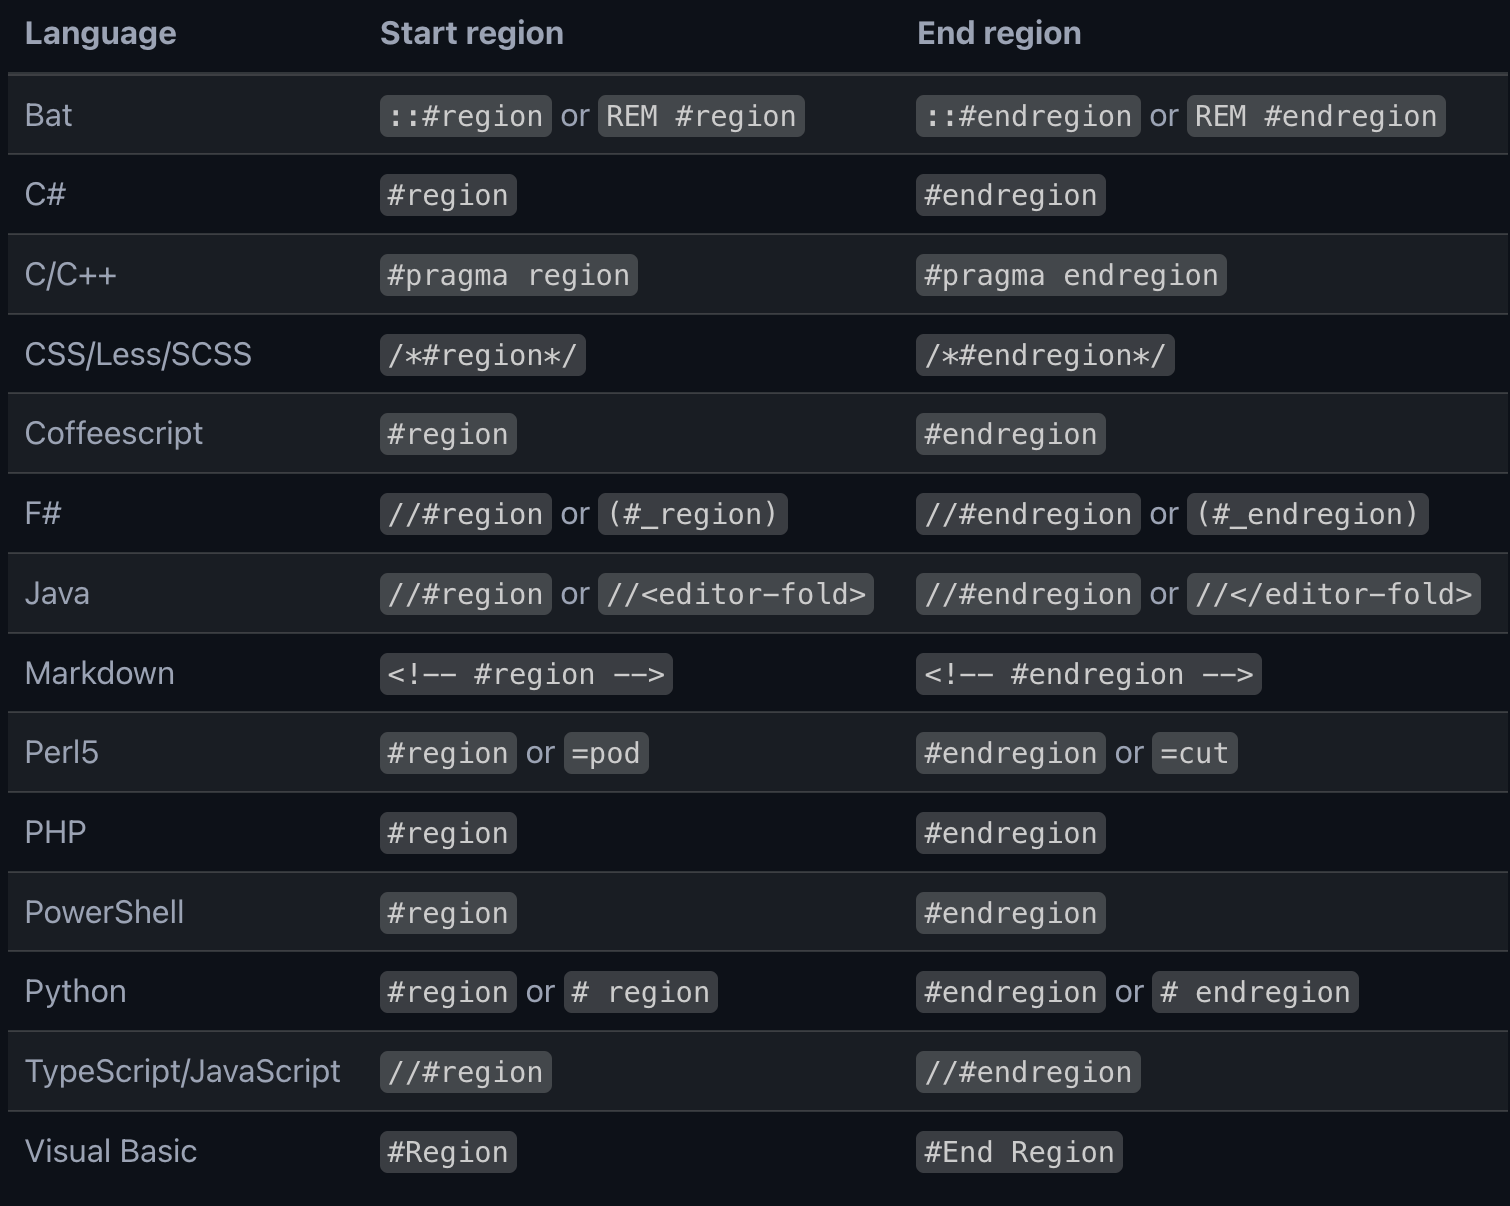The image size is (1510, 1206).
Task: Click the #pragma endregion code snippet
Action: click(1070, 275)
